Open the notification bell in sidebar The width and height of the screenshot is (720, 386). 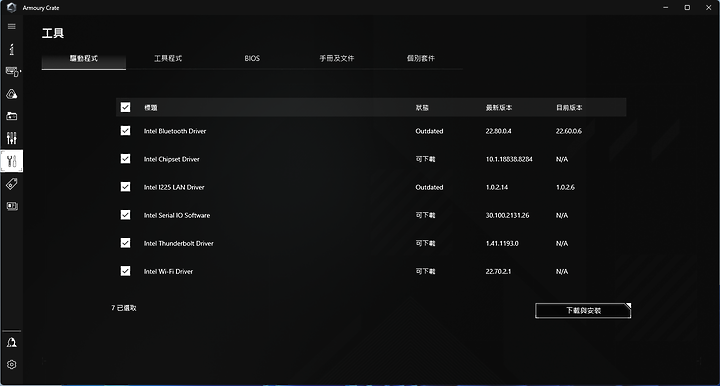tap(12, 342)
